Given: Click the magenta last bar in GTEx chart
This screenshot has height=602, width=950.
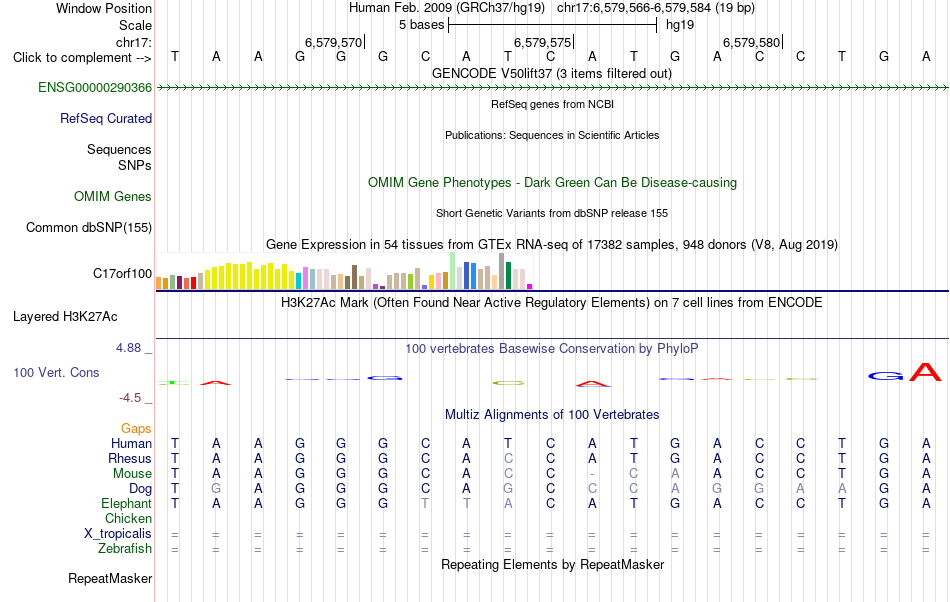Looking at the screenshot, I should [530, 286].
